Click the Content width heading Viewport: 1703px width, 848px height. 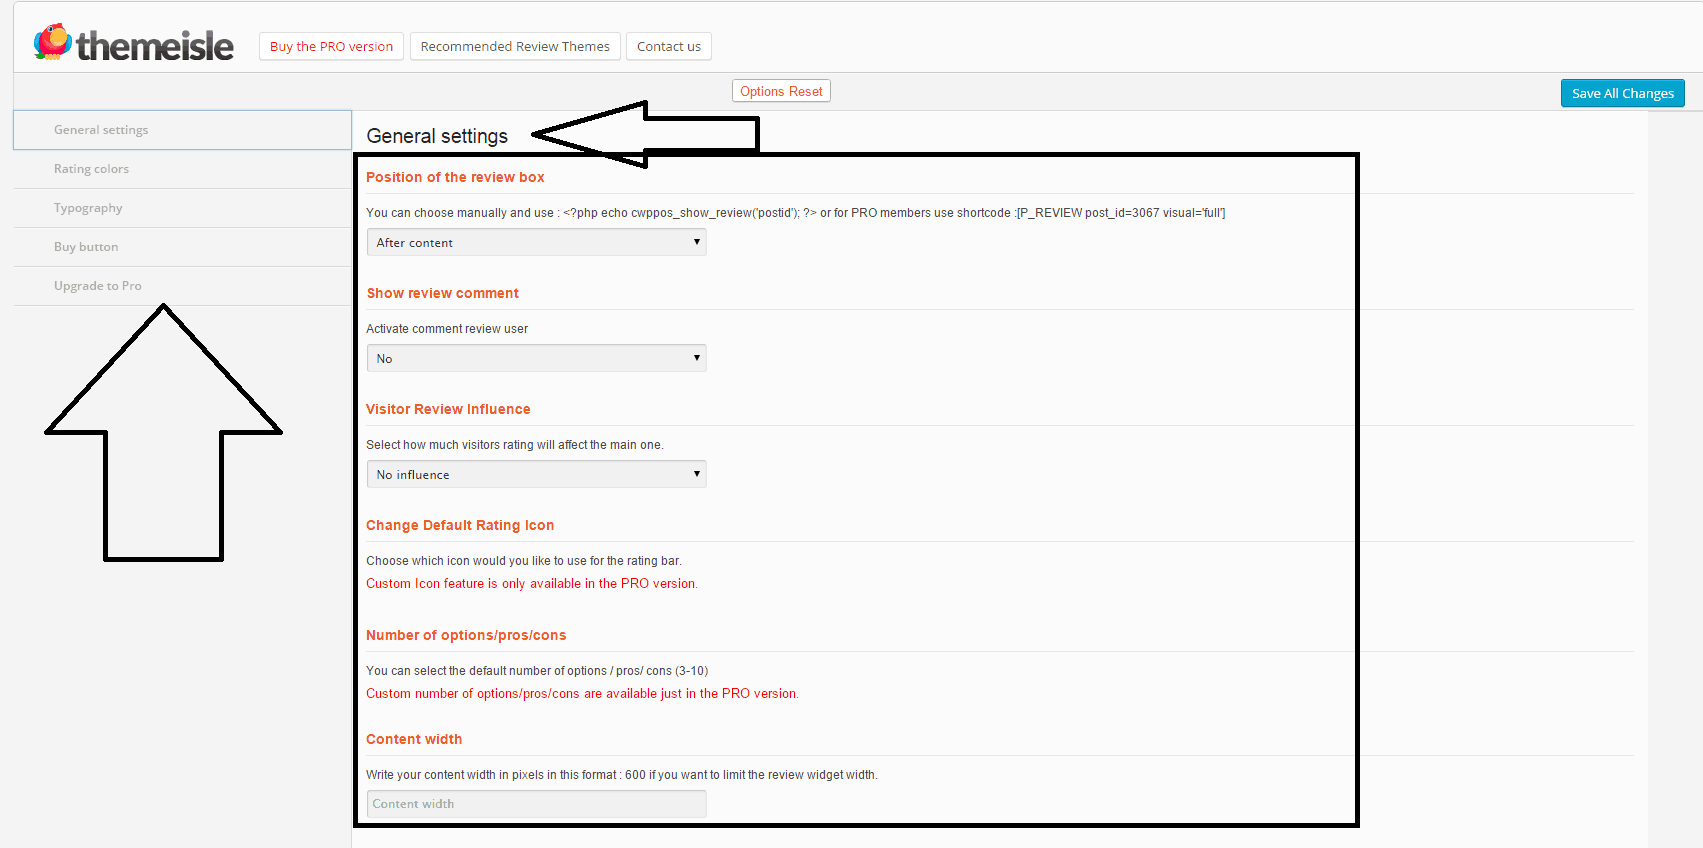click(414, 739)
